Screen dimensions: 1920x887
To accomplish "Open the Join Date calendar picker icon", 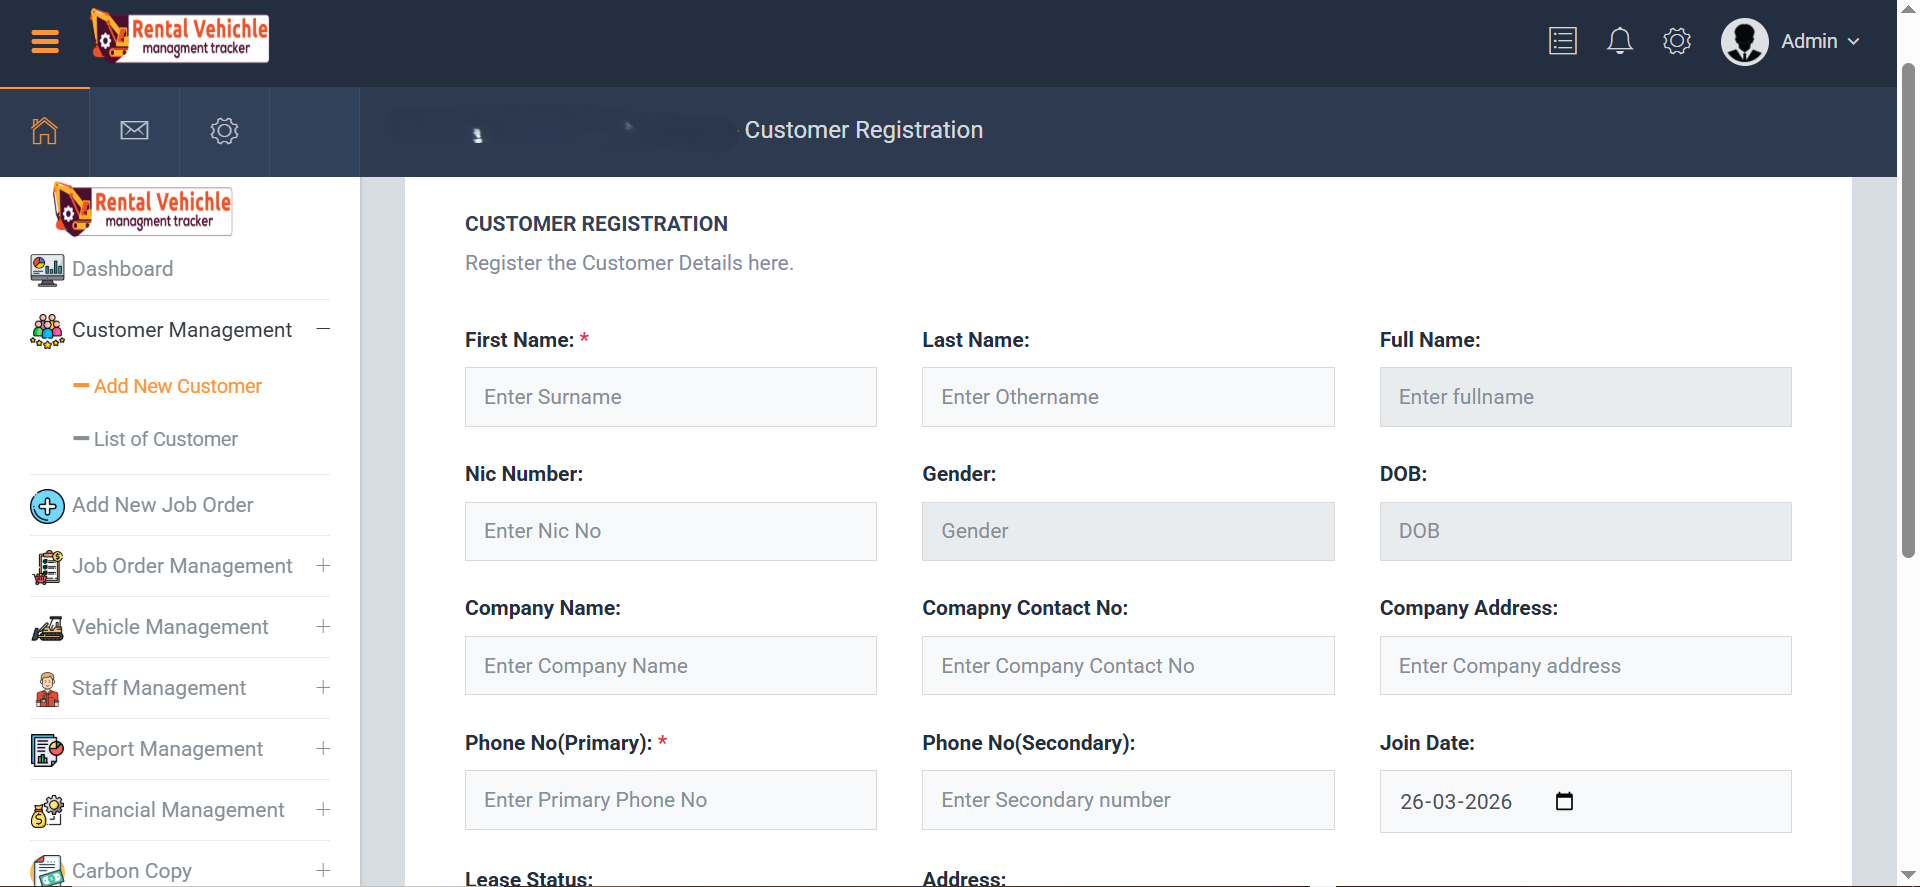I will click(x=1564, y=801).
